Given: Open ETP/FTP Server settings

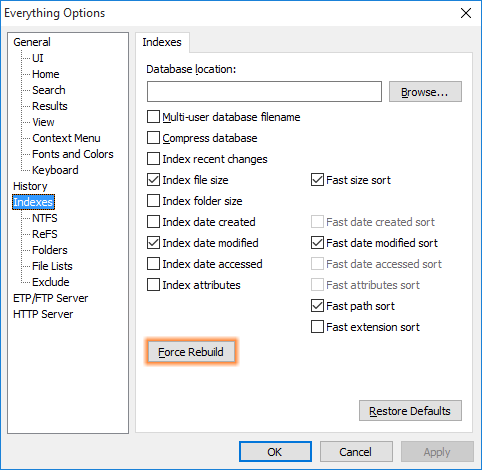Looking at the screenshot, I should pyautogui.click(x=50, y=298).
